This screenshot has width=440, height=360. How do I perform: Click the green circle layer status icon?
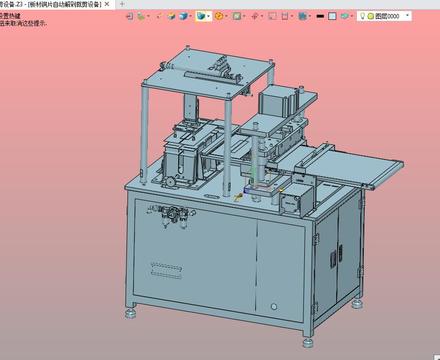pos(370,16)
